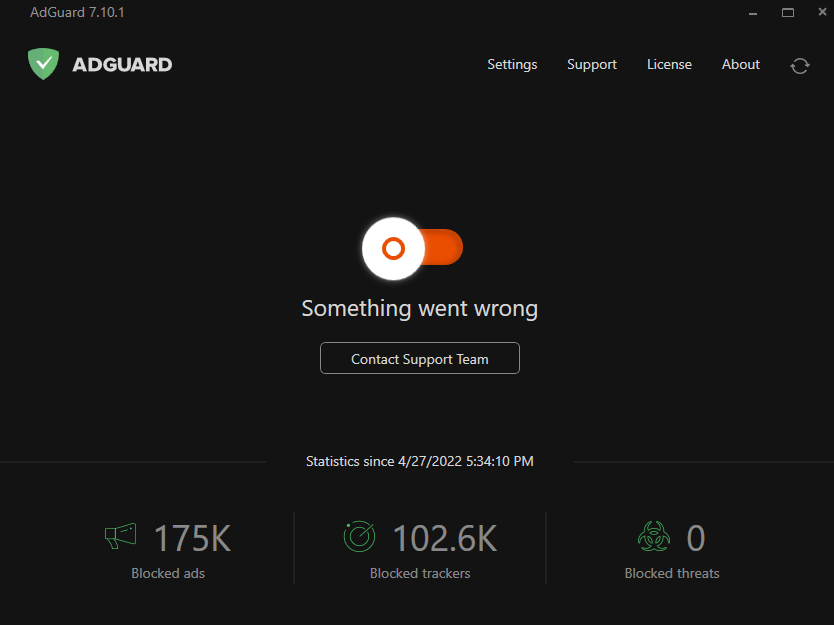
Task: Click the 0 blocked threats counter
Action: pos(696,537)
